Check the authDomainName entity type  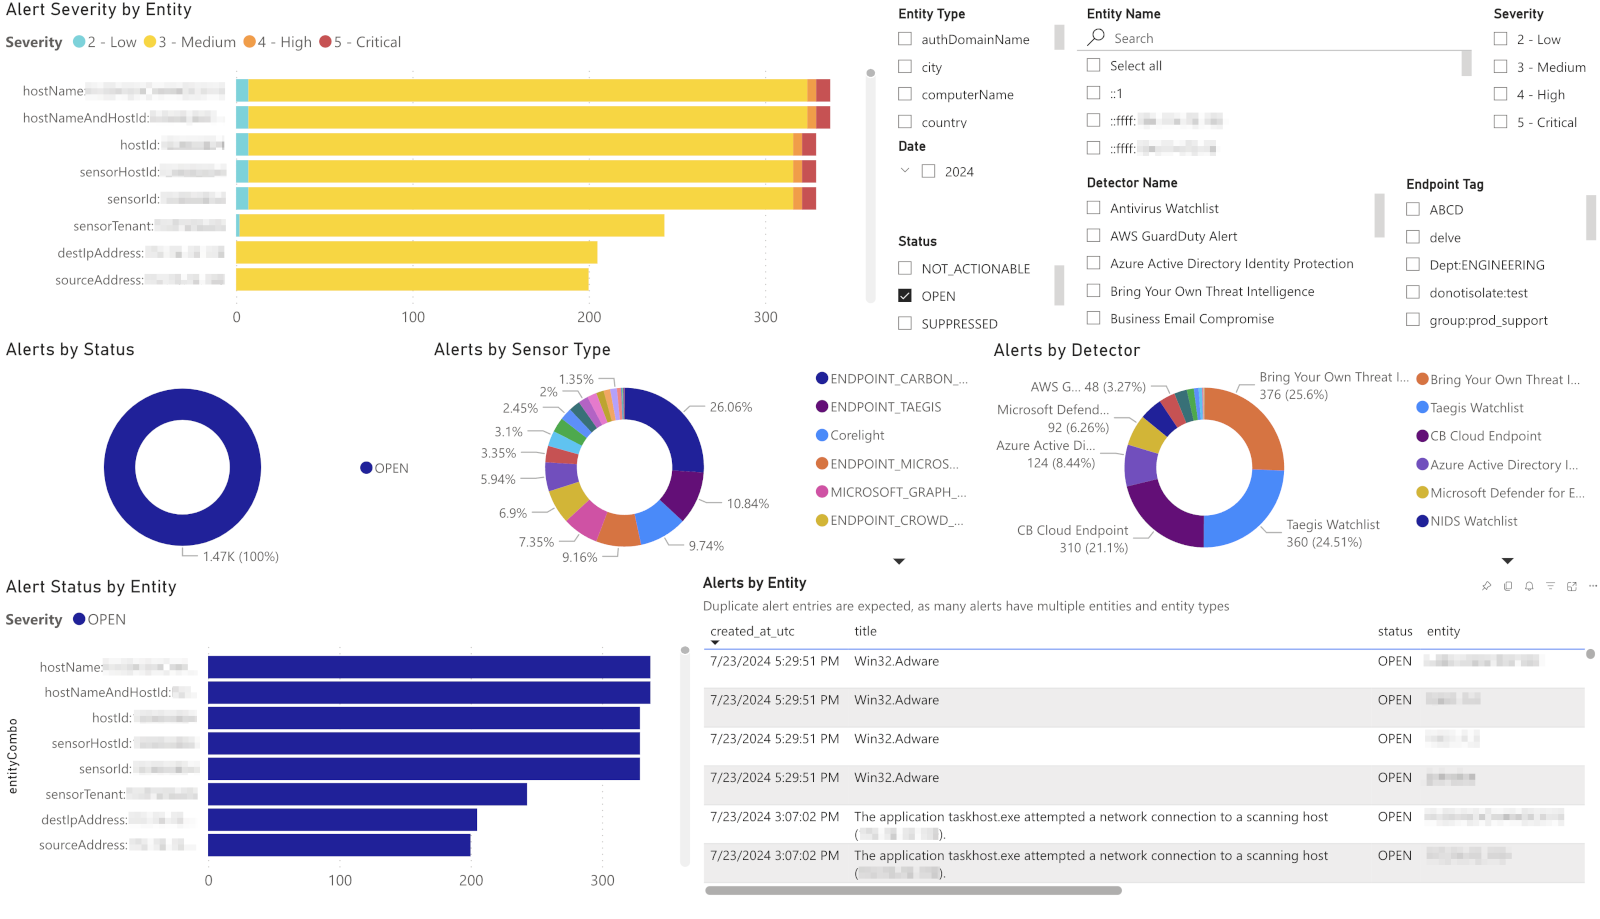point(905,39)
